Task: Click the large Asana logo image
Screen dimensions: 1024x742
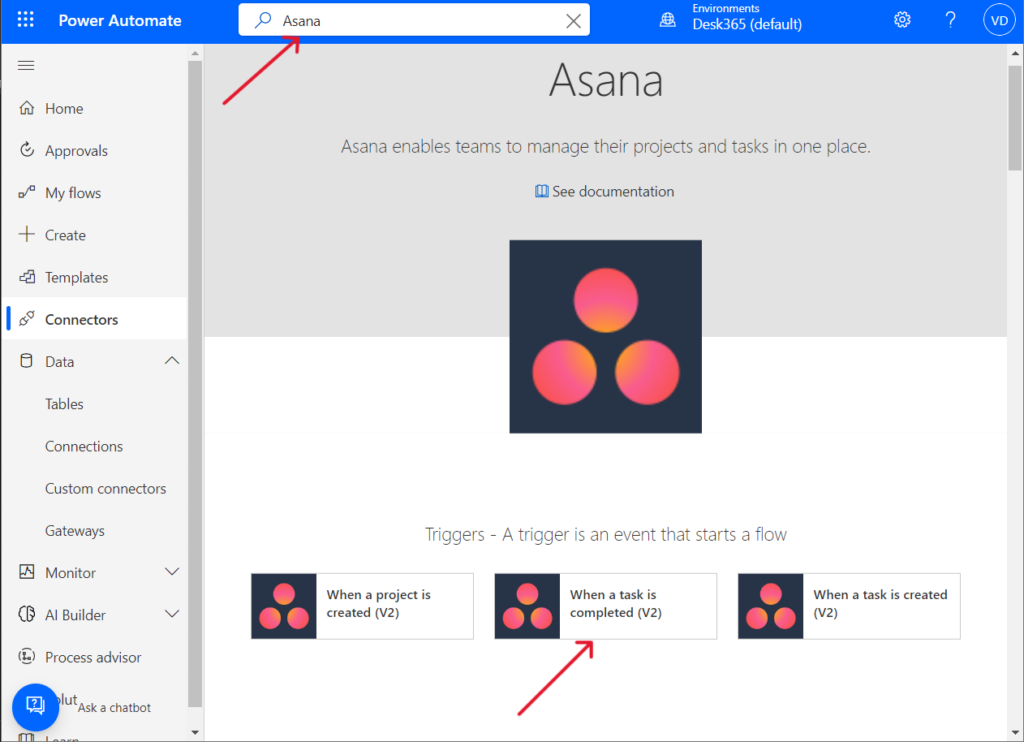Action: (605, 336)
